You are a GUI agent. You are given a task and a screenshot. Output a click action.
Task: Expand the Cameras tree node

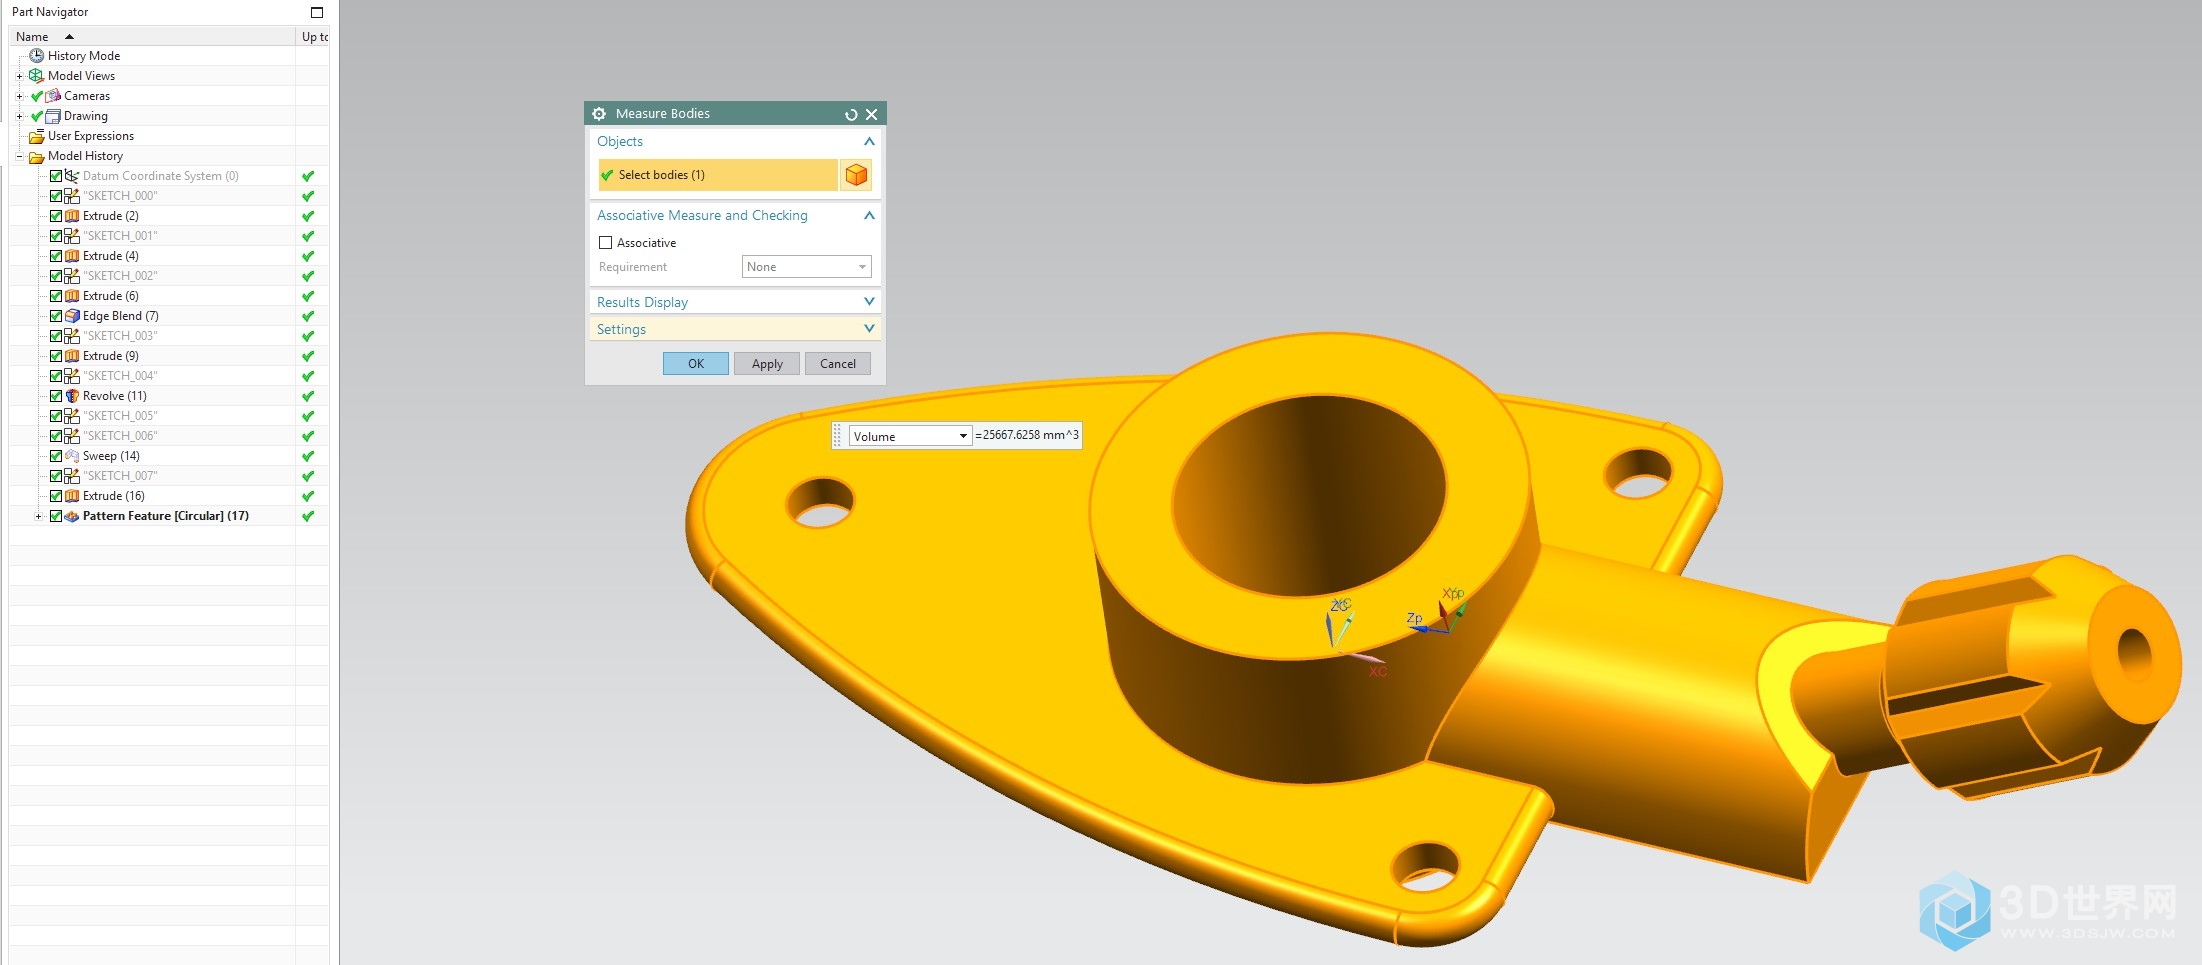coord(19,96)
